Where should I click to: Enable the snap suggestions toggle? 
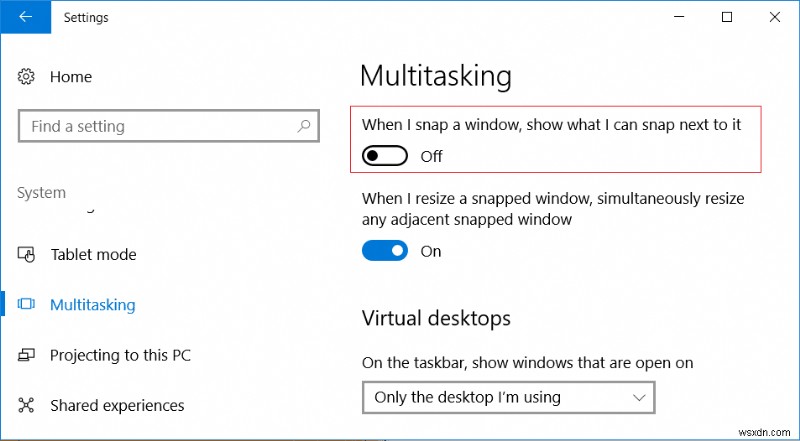pyautogui.click(x=385, y=156)
